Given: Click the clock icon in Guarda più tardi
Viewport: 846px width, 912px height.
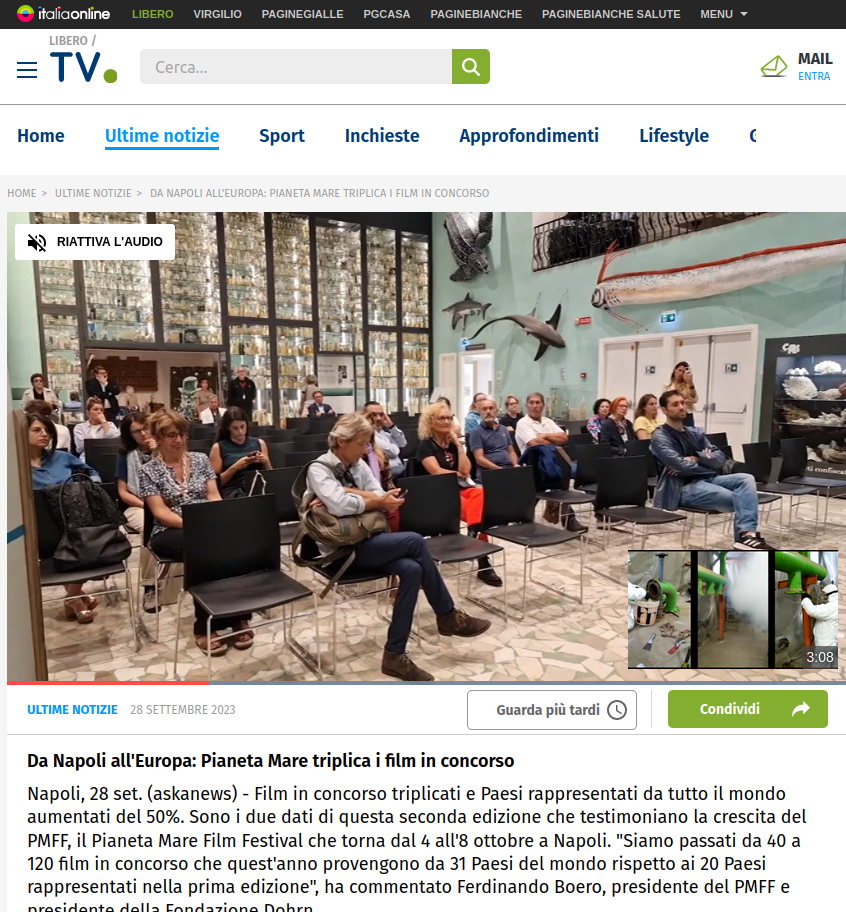Looking at the screenshot, I should [x=617, y=710].
